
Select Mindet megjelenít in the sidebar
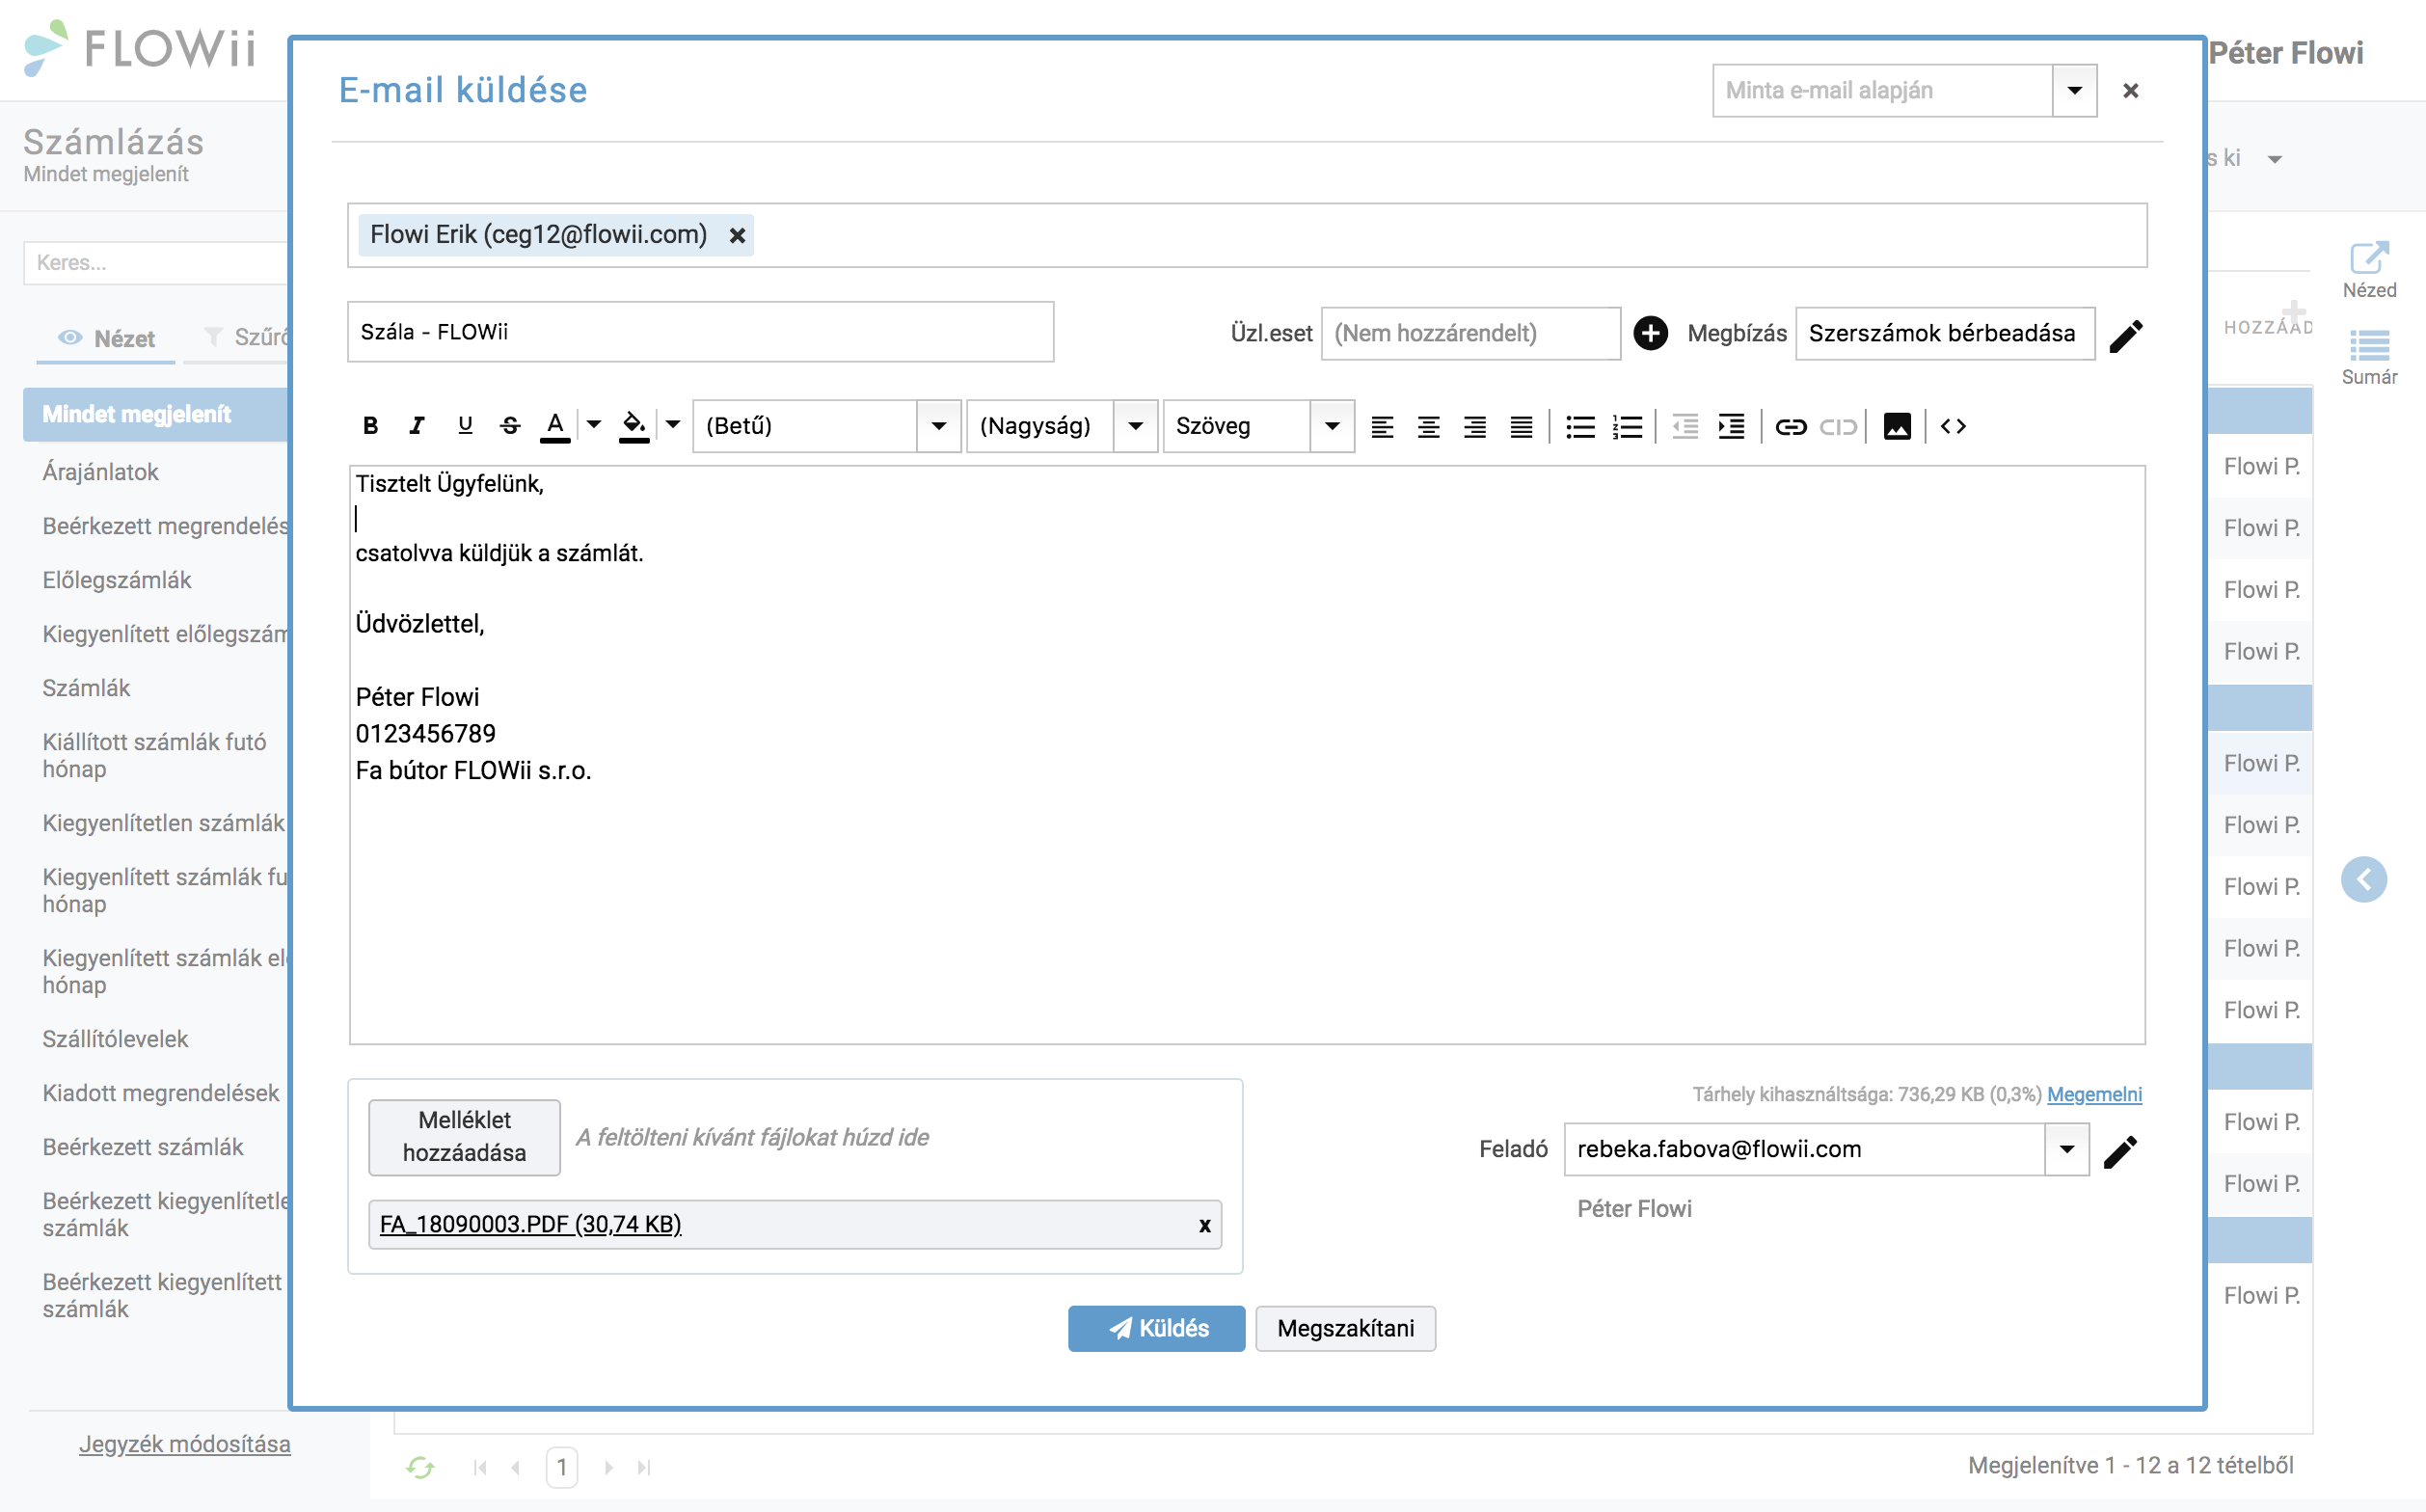click(156, 414)
